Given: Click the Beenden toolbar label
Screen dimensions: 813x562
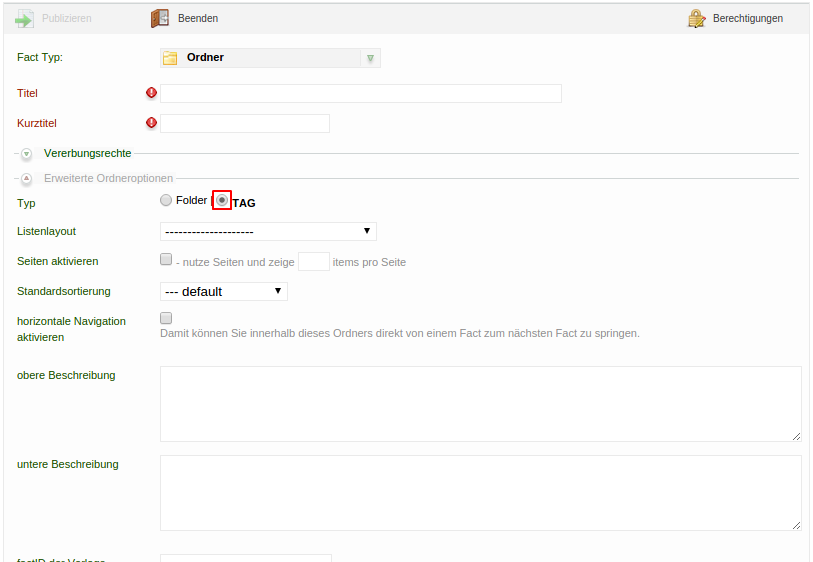Looking at the screenshot, I should [x=198, y=19].
